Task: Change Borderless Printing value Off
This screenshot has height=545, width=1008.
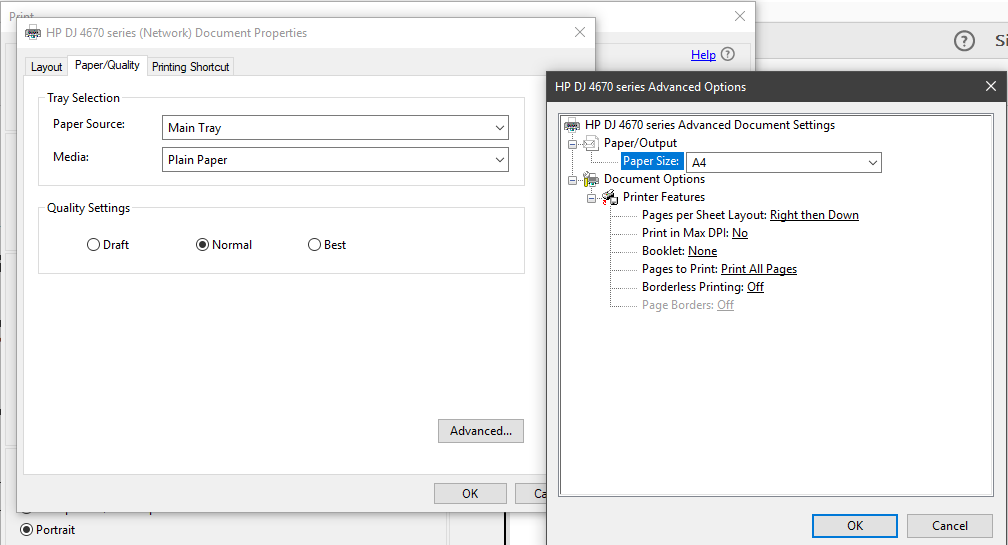Action: pyautogui.click(x=755, y=287)
